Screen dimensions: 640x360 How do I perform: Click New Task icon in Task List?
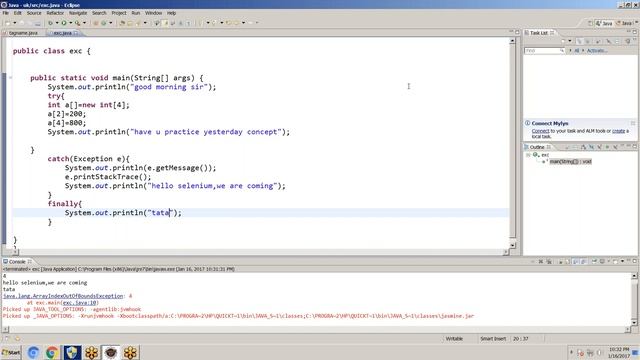(563, 41)
